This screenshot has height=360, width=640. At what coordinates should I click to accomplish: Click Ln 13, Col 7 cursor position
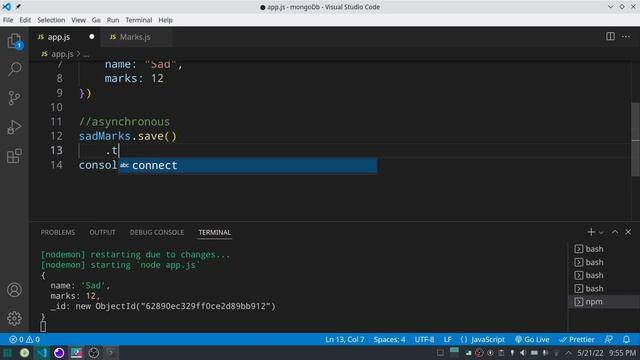[344, 340]
